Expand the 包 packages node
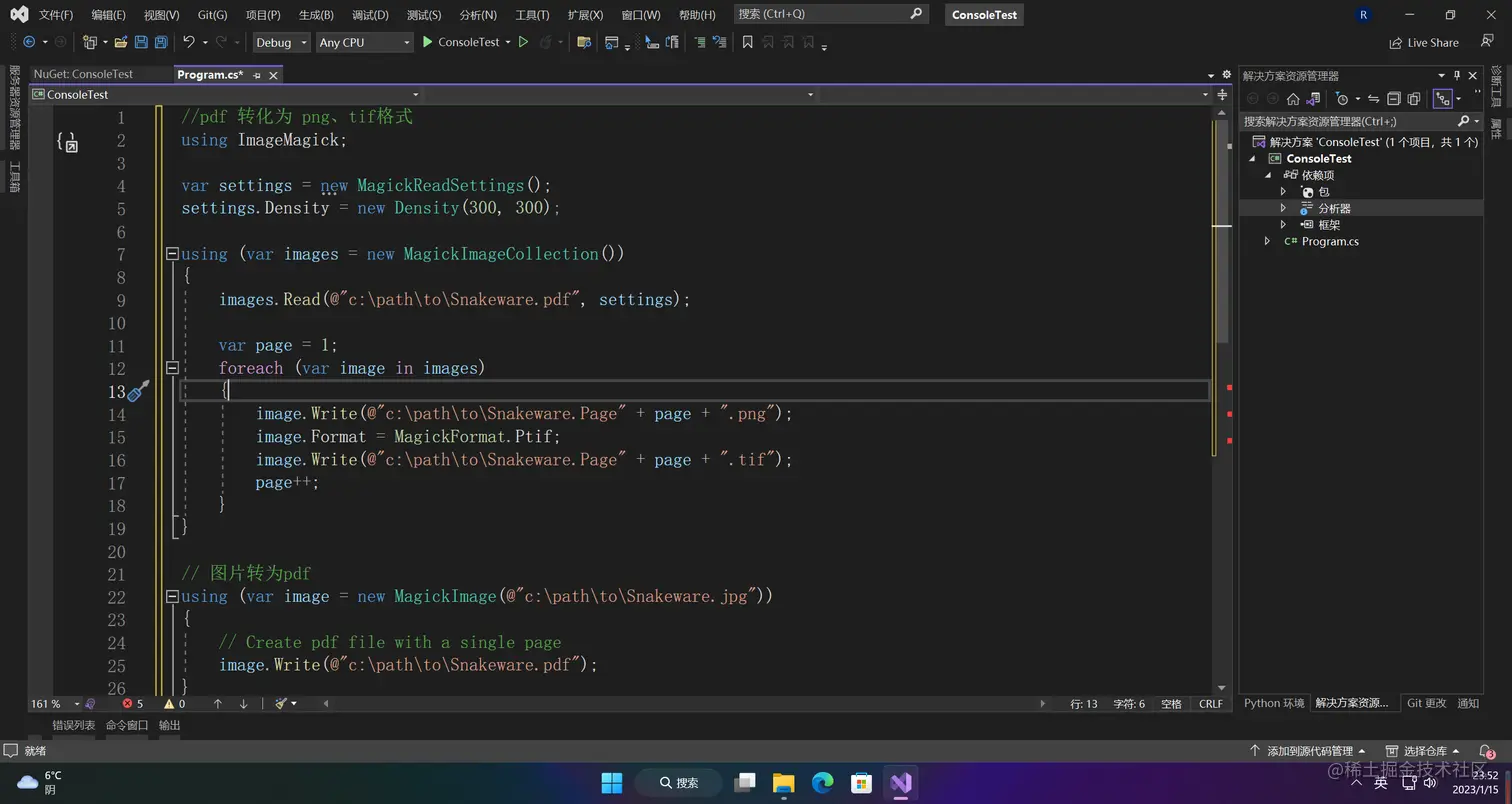Viewport: 1512px width, 804px height. [x=1284, y=191]
